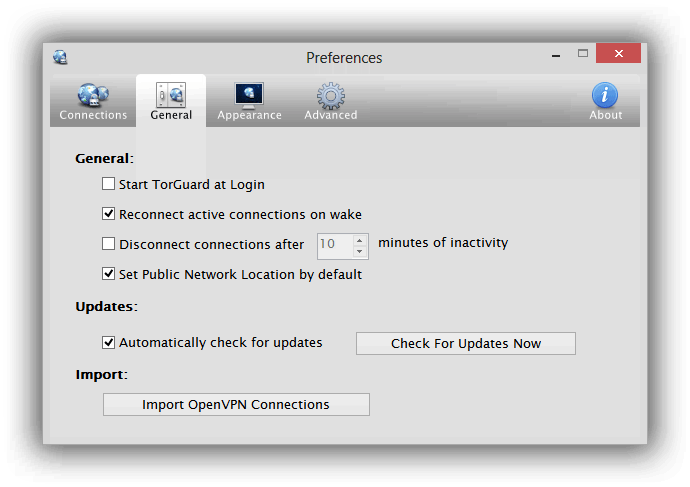Toggle Set Public Network Location by default
This screenshot has height=487, width=690.
tap(108, 274)
